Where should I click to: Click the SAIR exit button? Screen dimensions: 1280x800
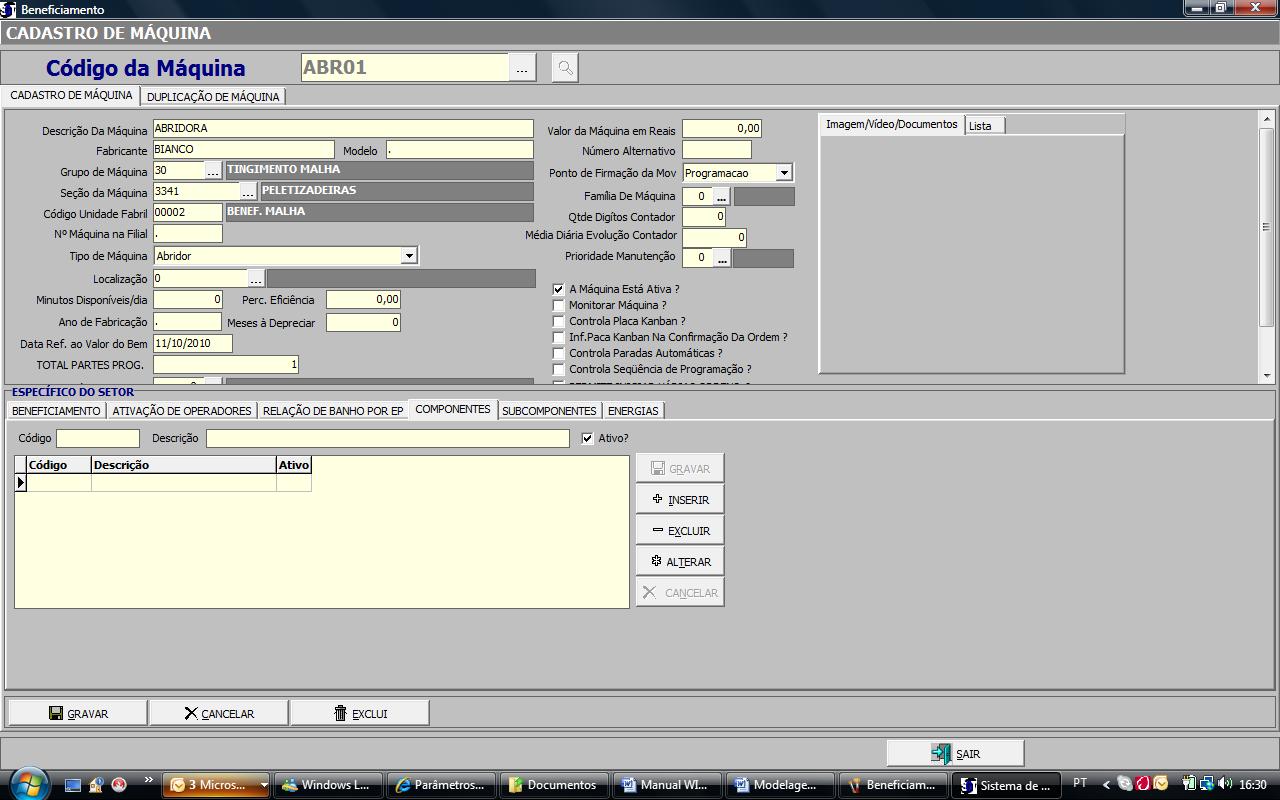point(955,753)
